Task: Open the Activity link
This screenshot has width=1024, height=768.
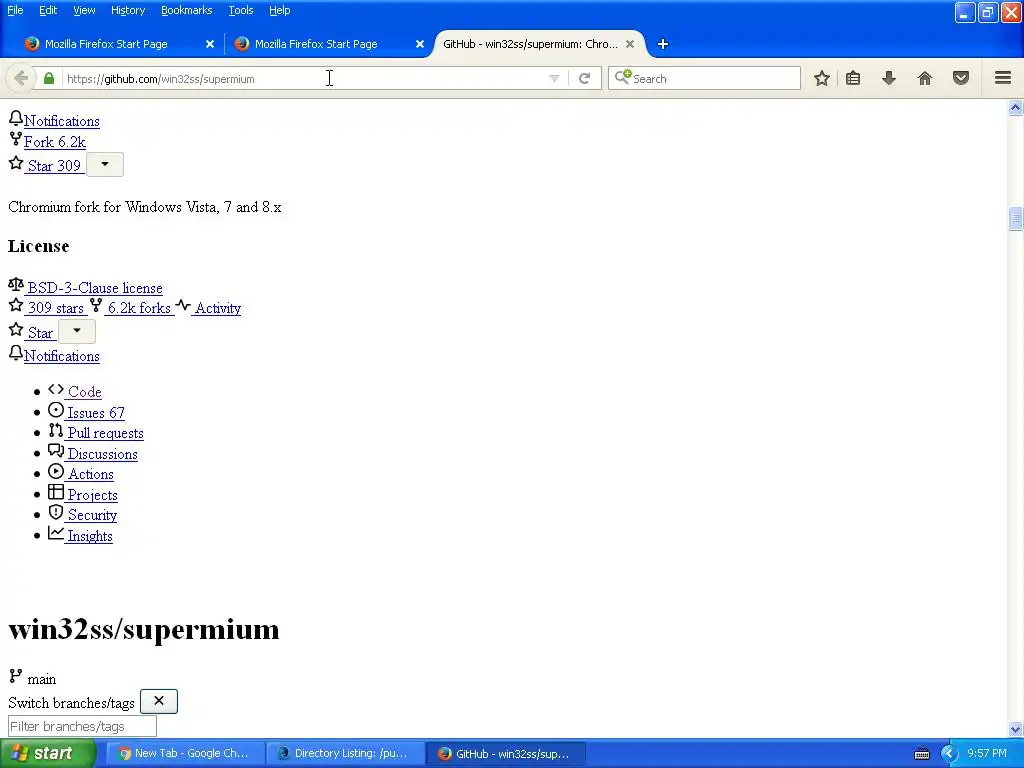Action: 217,308
